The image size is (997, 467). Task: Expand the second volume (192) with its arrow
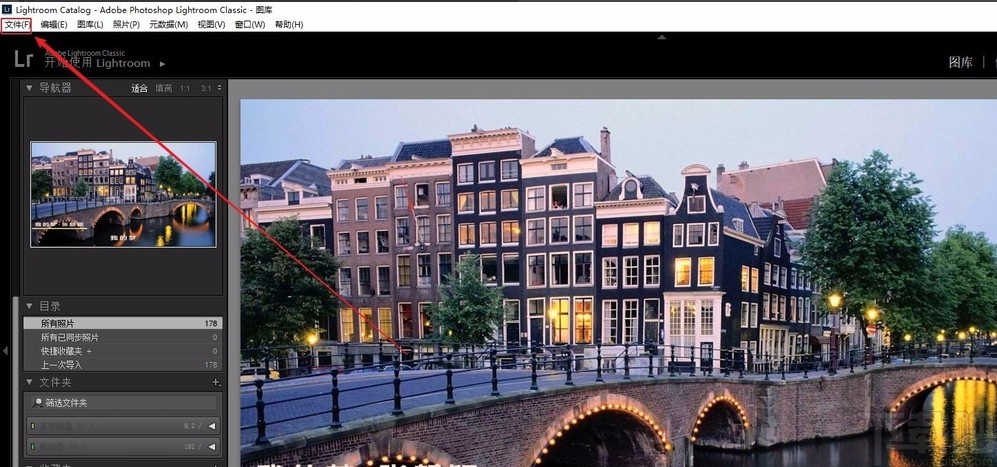(x=212, y=447)
